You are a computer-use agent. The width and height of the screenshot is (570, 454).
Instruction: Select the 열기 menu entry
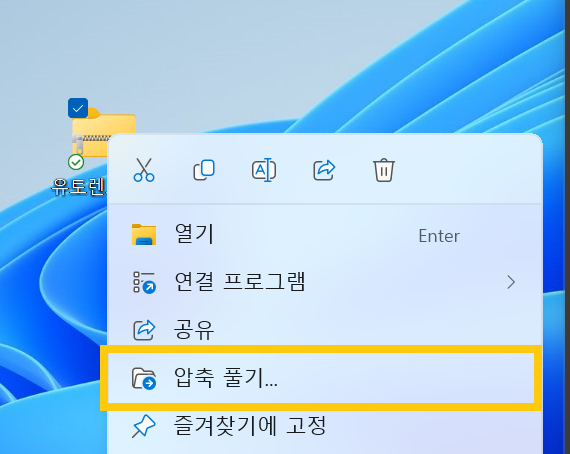[x=325, y=235]
